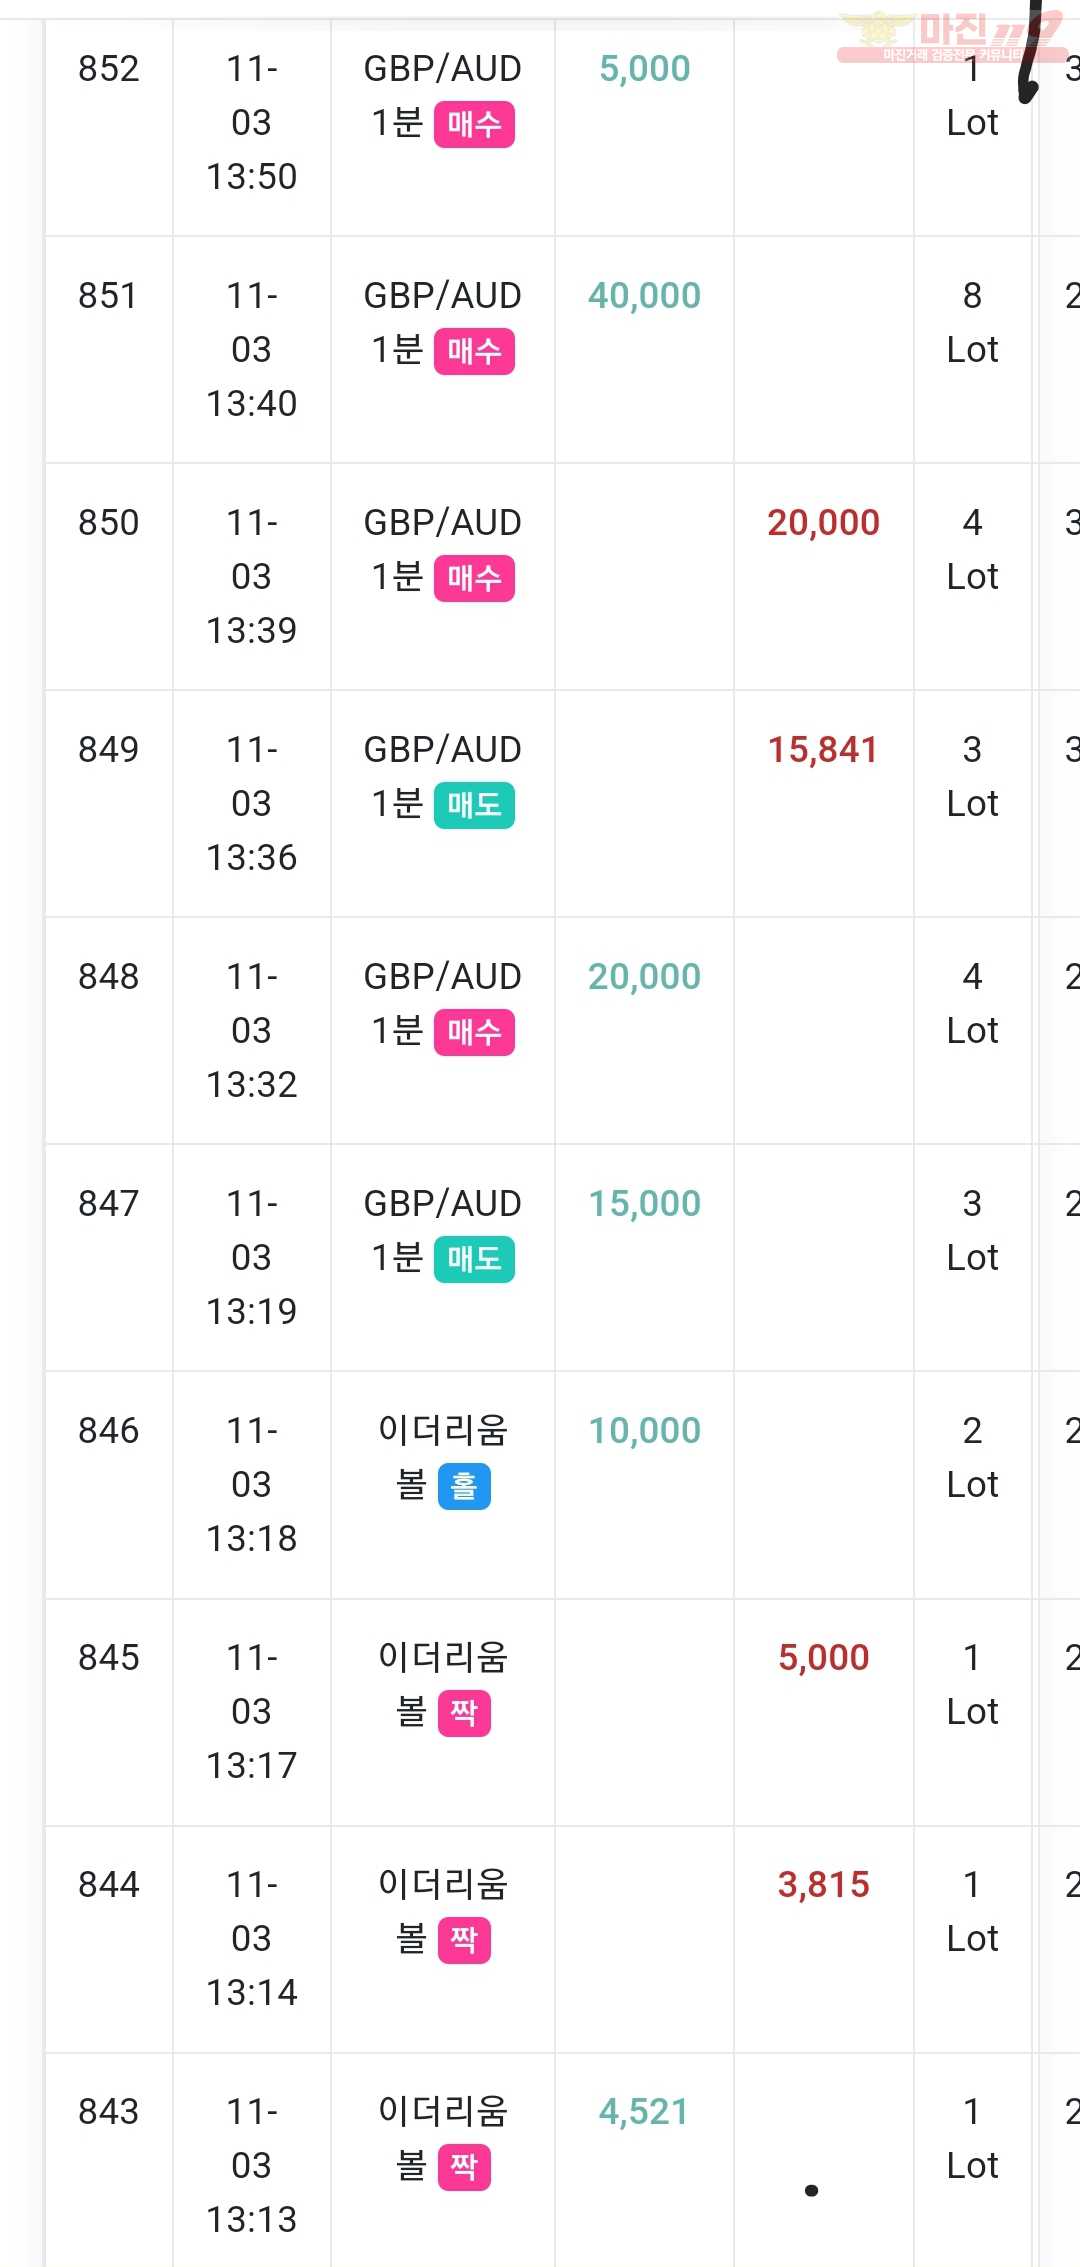Click the 매도 badge in row 847
The width and height of the screenshot is (1080, 2267).
[474, 1259]
